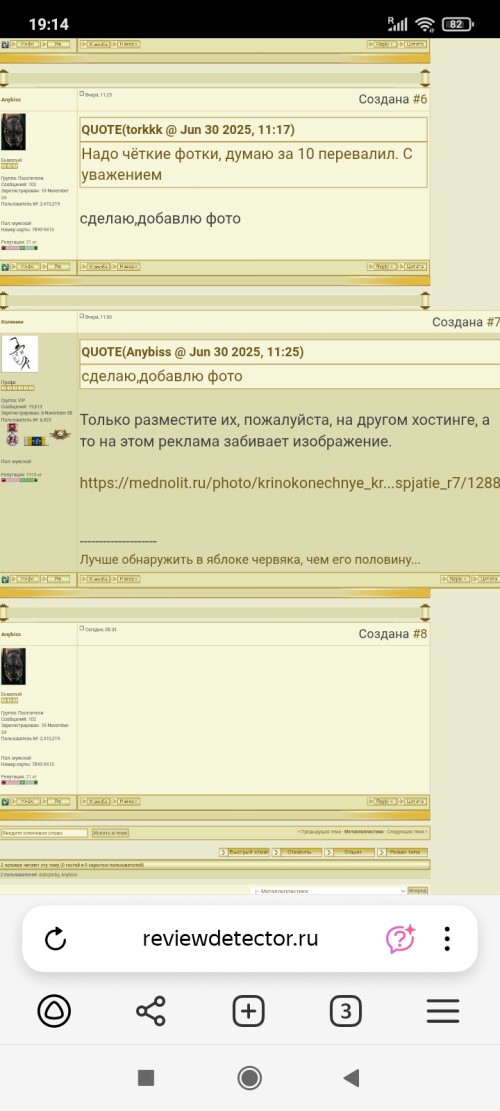
Task: Click the right scroll ornament above post #8
Action: (425, 612)
